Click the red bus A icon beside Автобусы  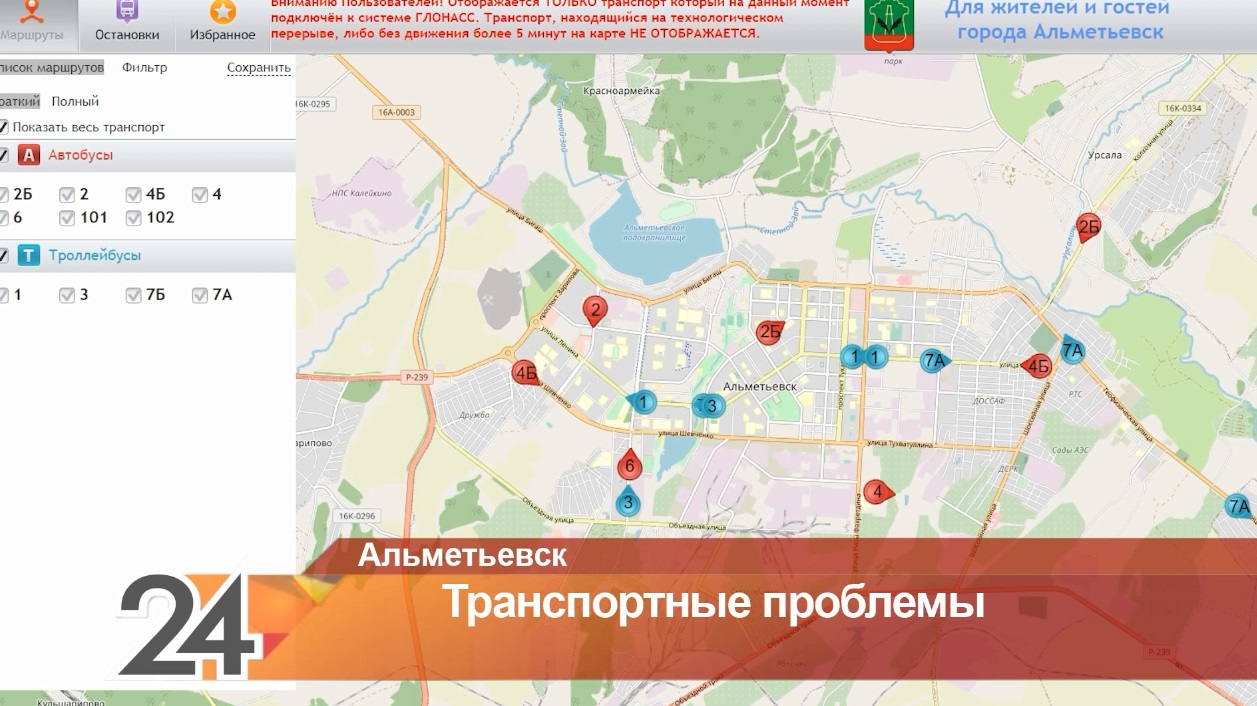click(x=29, y=156)
